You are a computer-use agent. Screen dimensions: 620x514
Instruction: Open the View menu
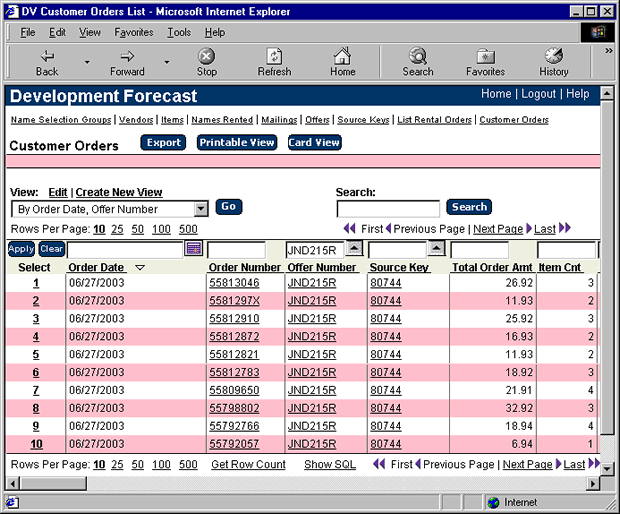pos(90,32)
